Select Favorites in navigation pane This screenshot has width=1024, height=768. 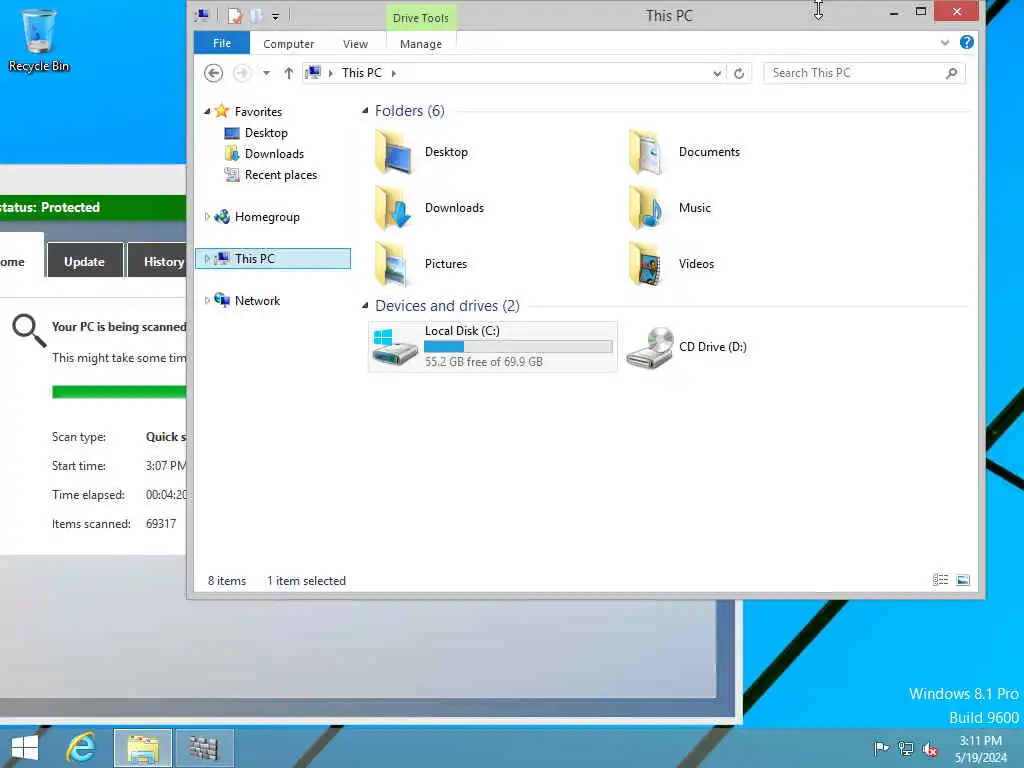coord(258,112)
